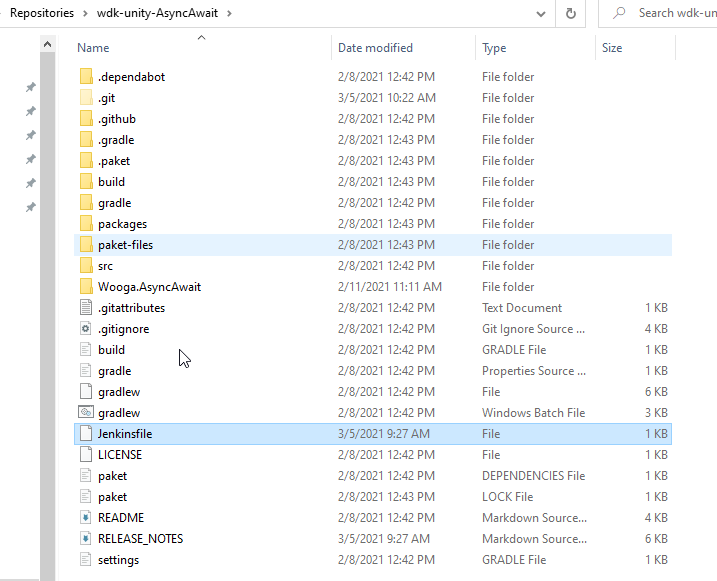
Task: Click the type 'Windows Batch File'
Action: pos(534,413)
